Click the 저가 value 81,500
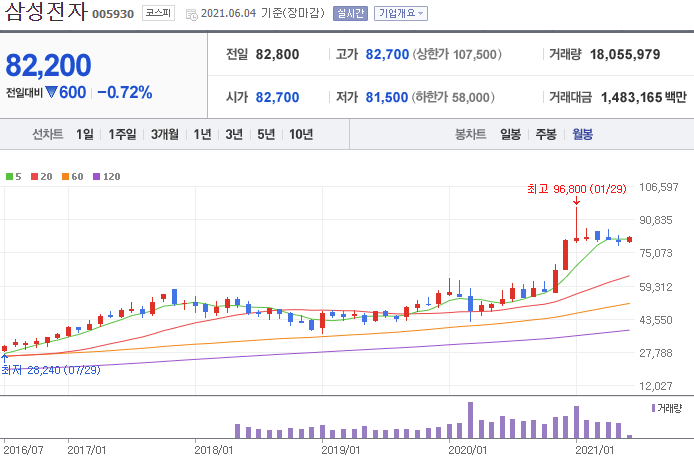 click(387, 97)
